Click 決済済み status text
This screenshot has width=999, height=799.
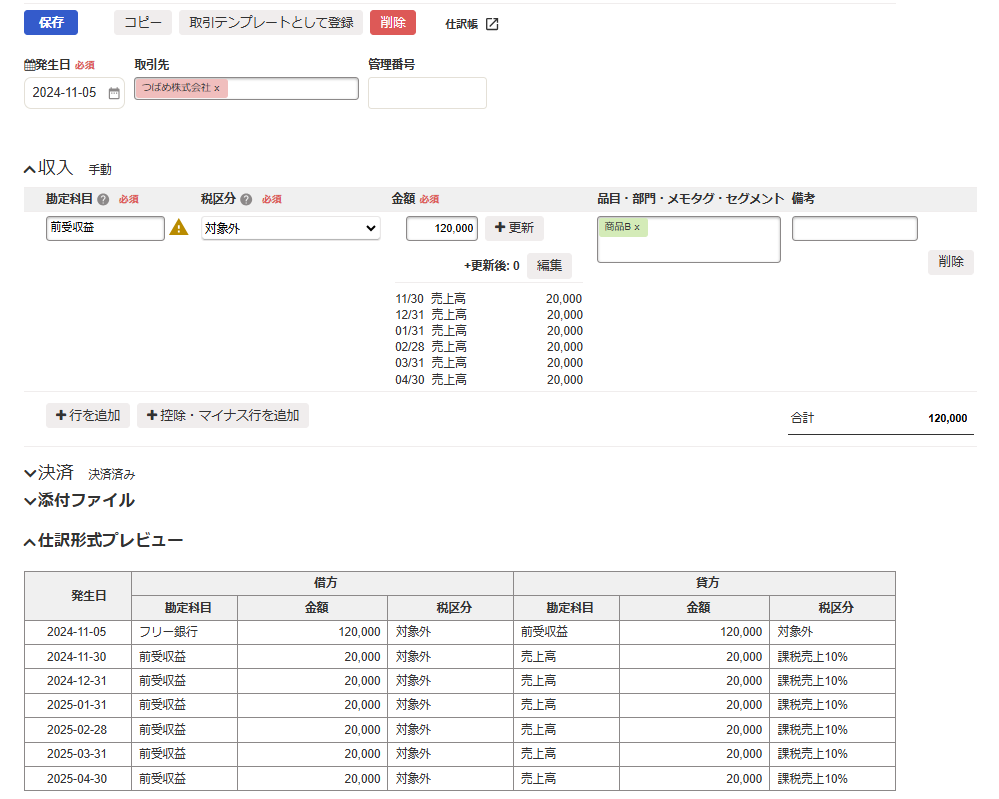click(x=111, y=475)
